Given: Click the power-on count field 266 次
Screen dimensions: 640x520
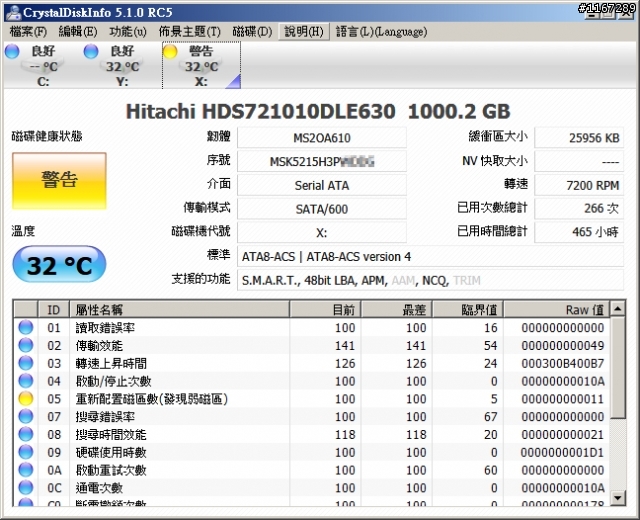Looking at the screenshot, I should (579, 208).
